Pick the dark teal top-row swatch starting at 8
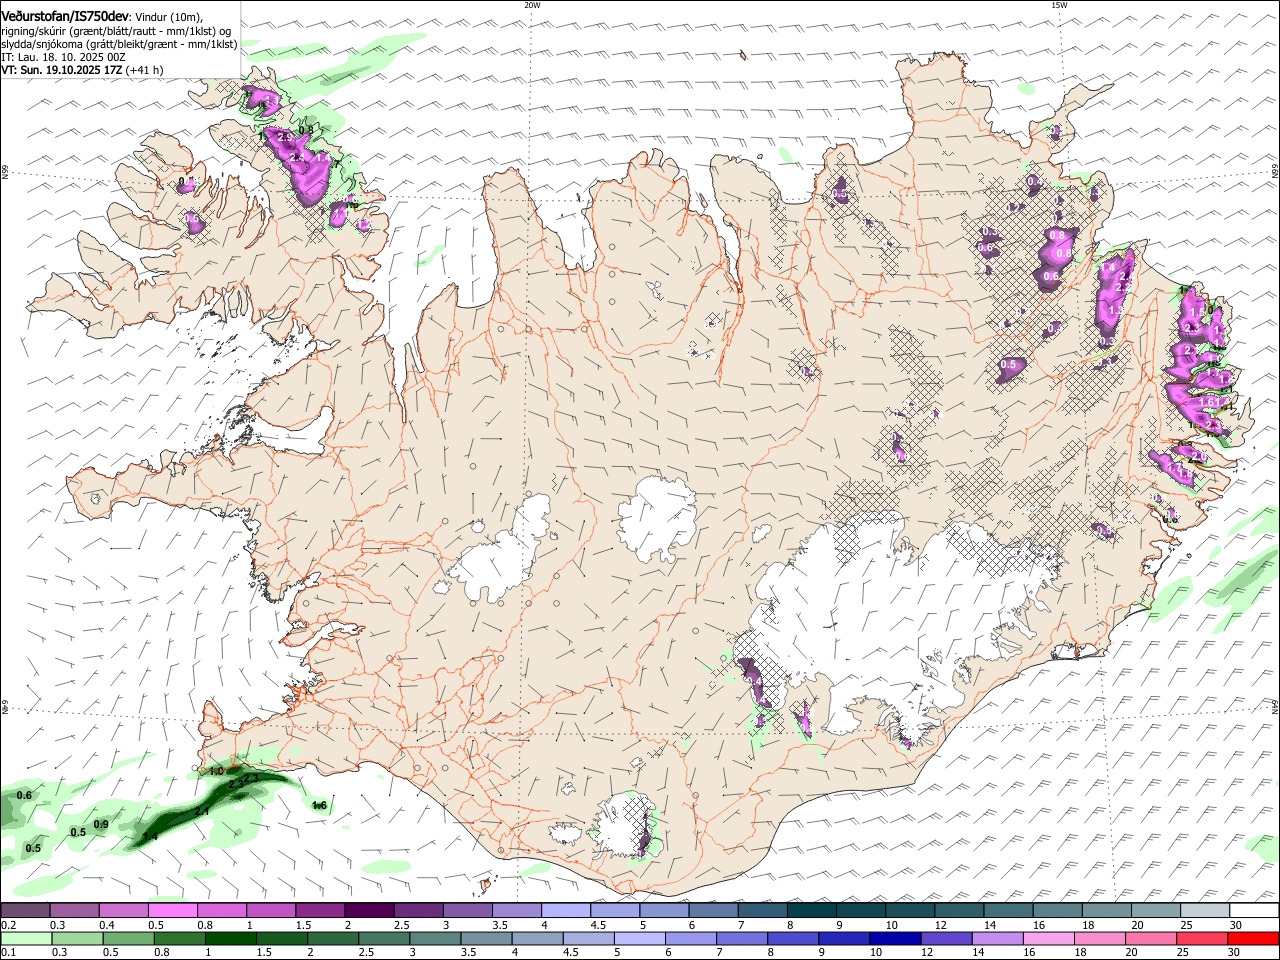This screenshot has width=1280, height=960. pyautogui.click(x=811, y=910)
